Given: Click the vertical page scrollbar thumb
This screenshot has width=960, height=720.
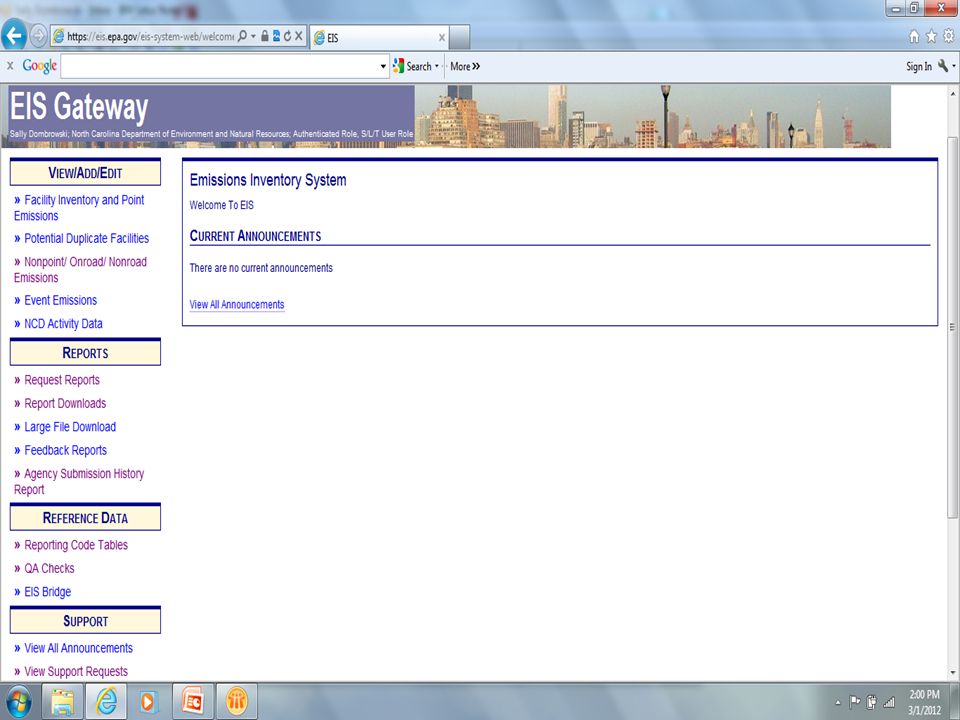Looking at the screenshot, I should (x=953, y=328).
